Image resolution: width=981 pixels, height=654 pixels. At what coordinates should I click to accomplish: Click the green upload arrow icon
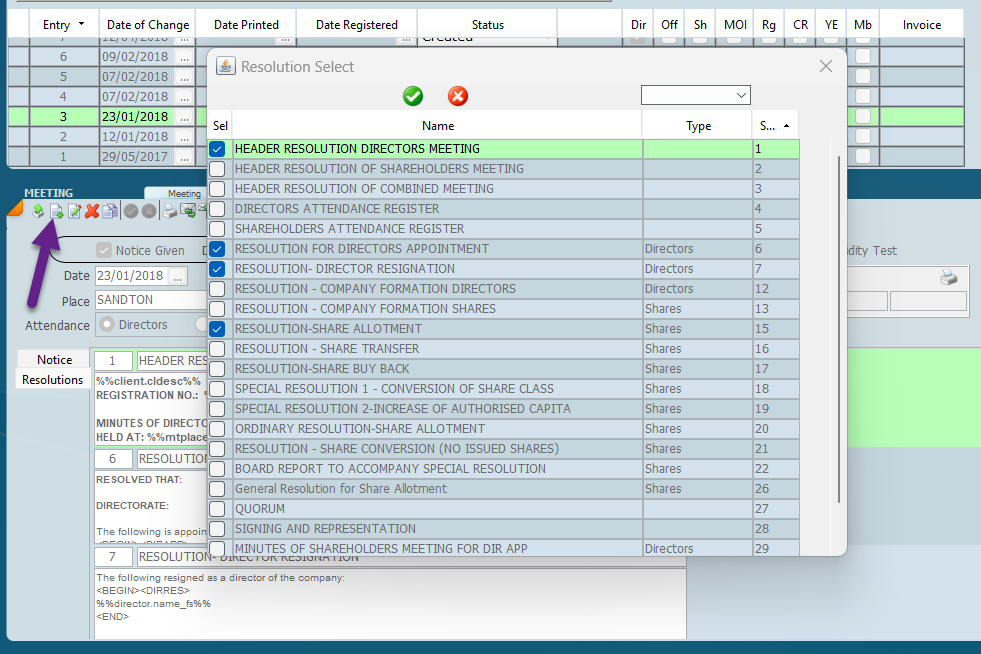[x=38, y=211]
